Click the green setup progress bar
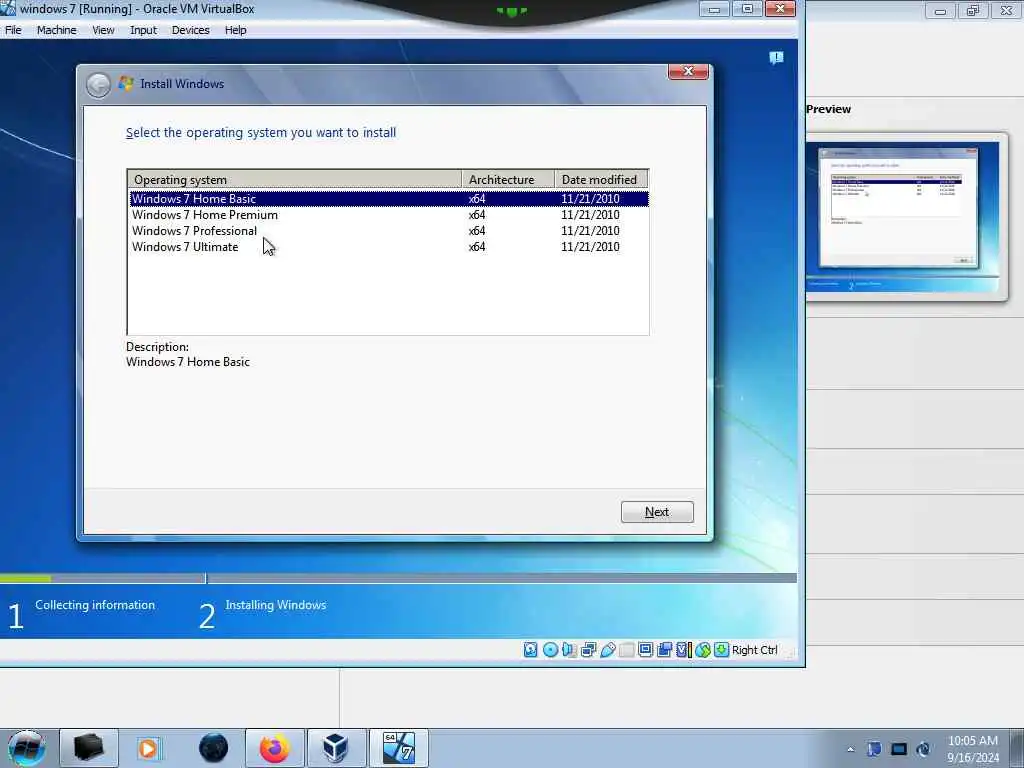 25,579
